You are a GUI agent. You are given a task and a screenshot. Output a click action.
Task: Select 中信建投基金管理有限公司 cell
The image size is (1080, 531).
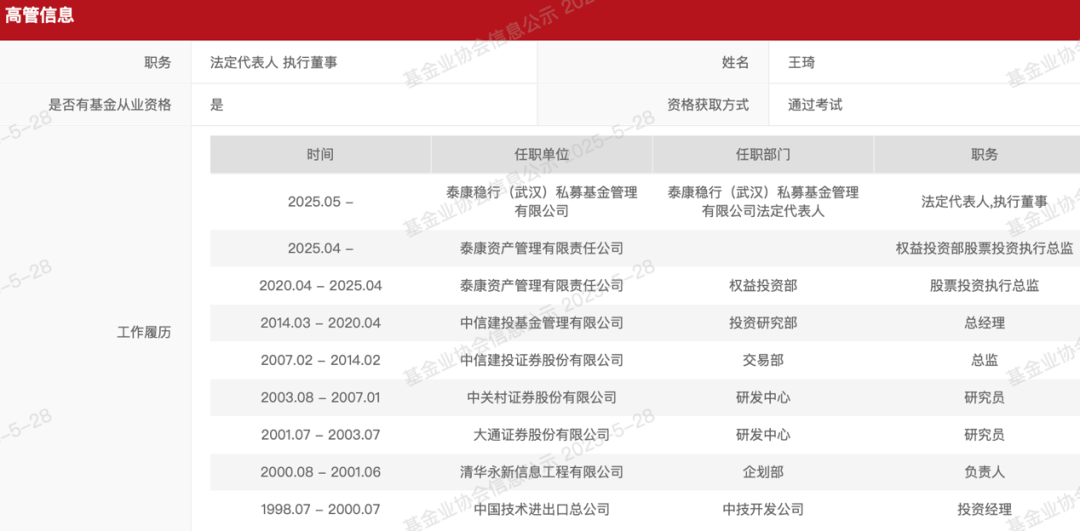point(541,323)
